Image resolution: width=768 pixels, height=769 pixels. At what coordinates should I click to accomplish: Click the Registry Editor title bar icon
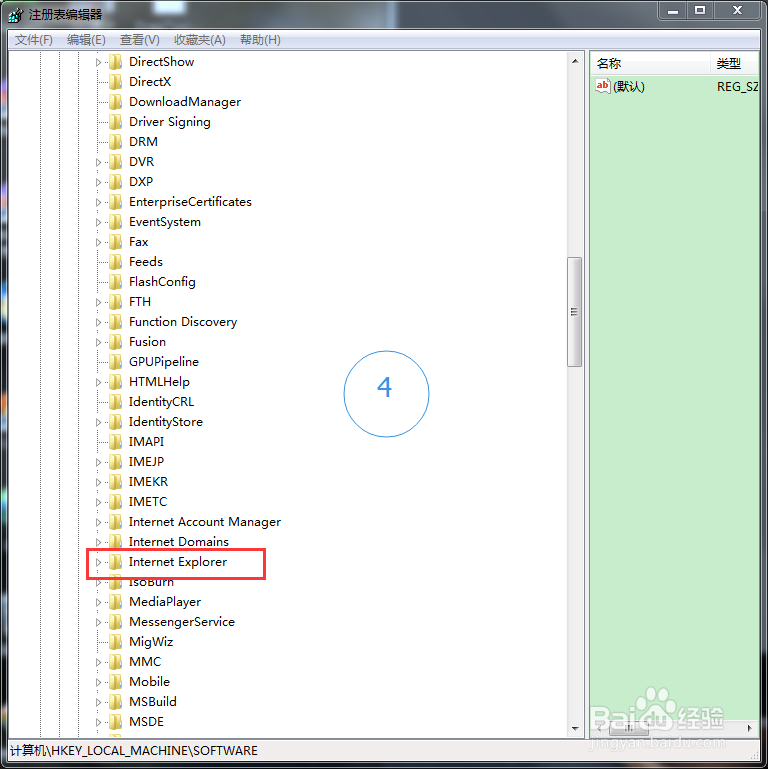coord(16,15)
